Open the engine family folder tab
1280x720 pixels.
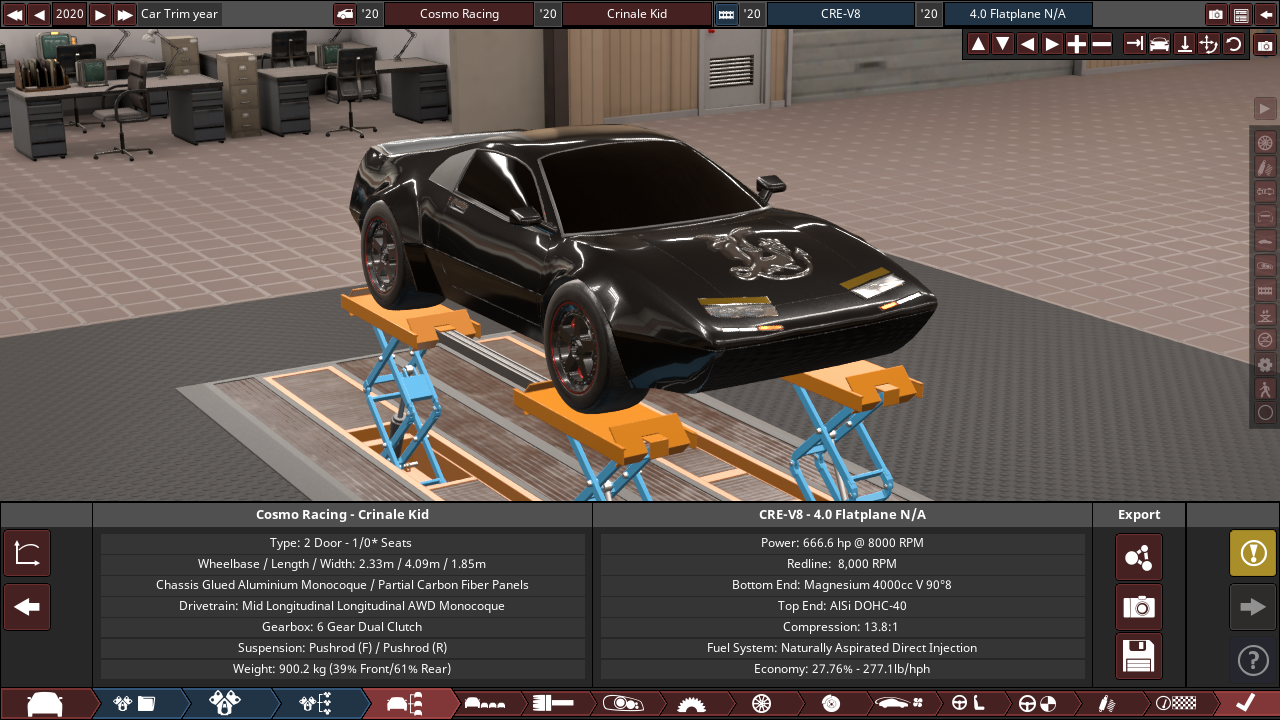tap(135, 704)
